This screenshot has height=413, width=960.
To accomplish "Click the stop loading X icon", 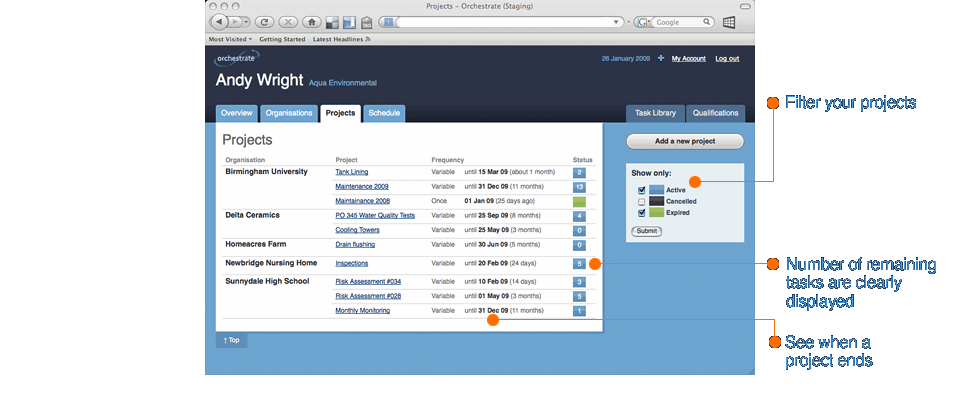I will click(x=288, y=21).
